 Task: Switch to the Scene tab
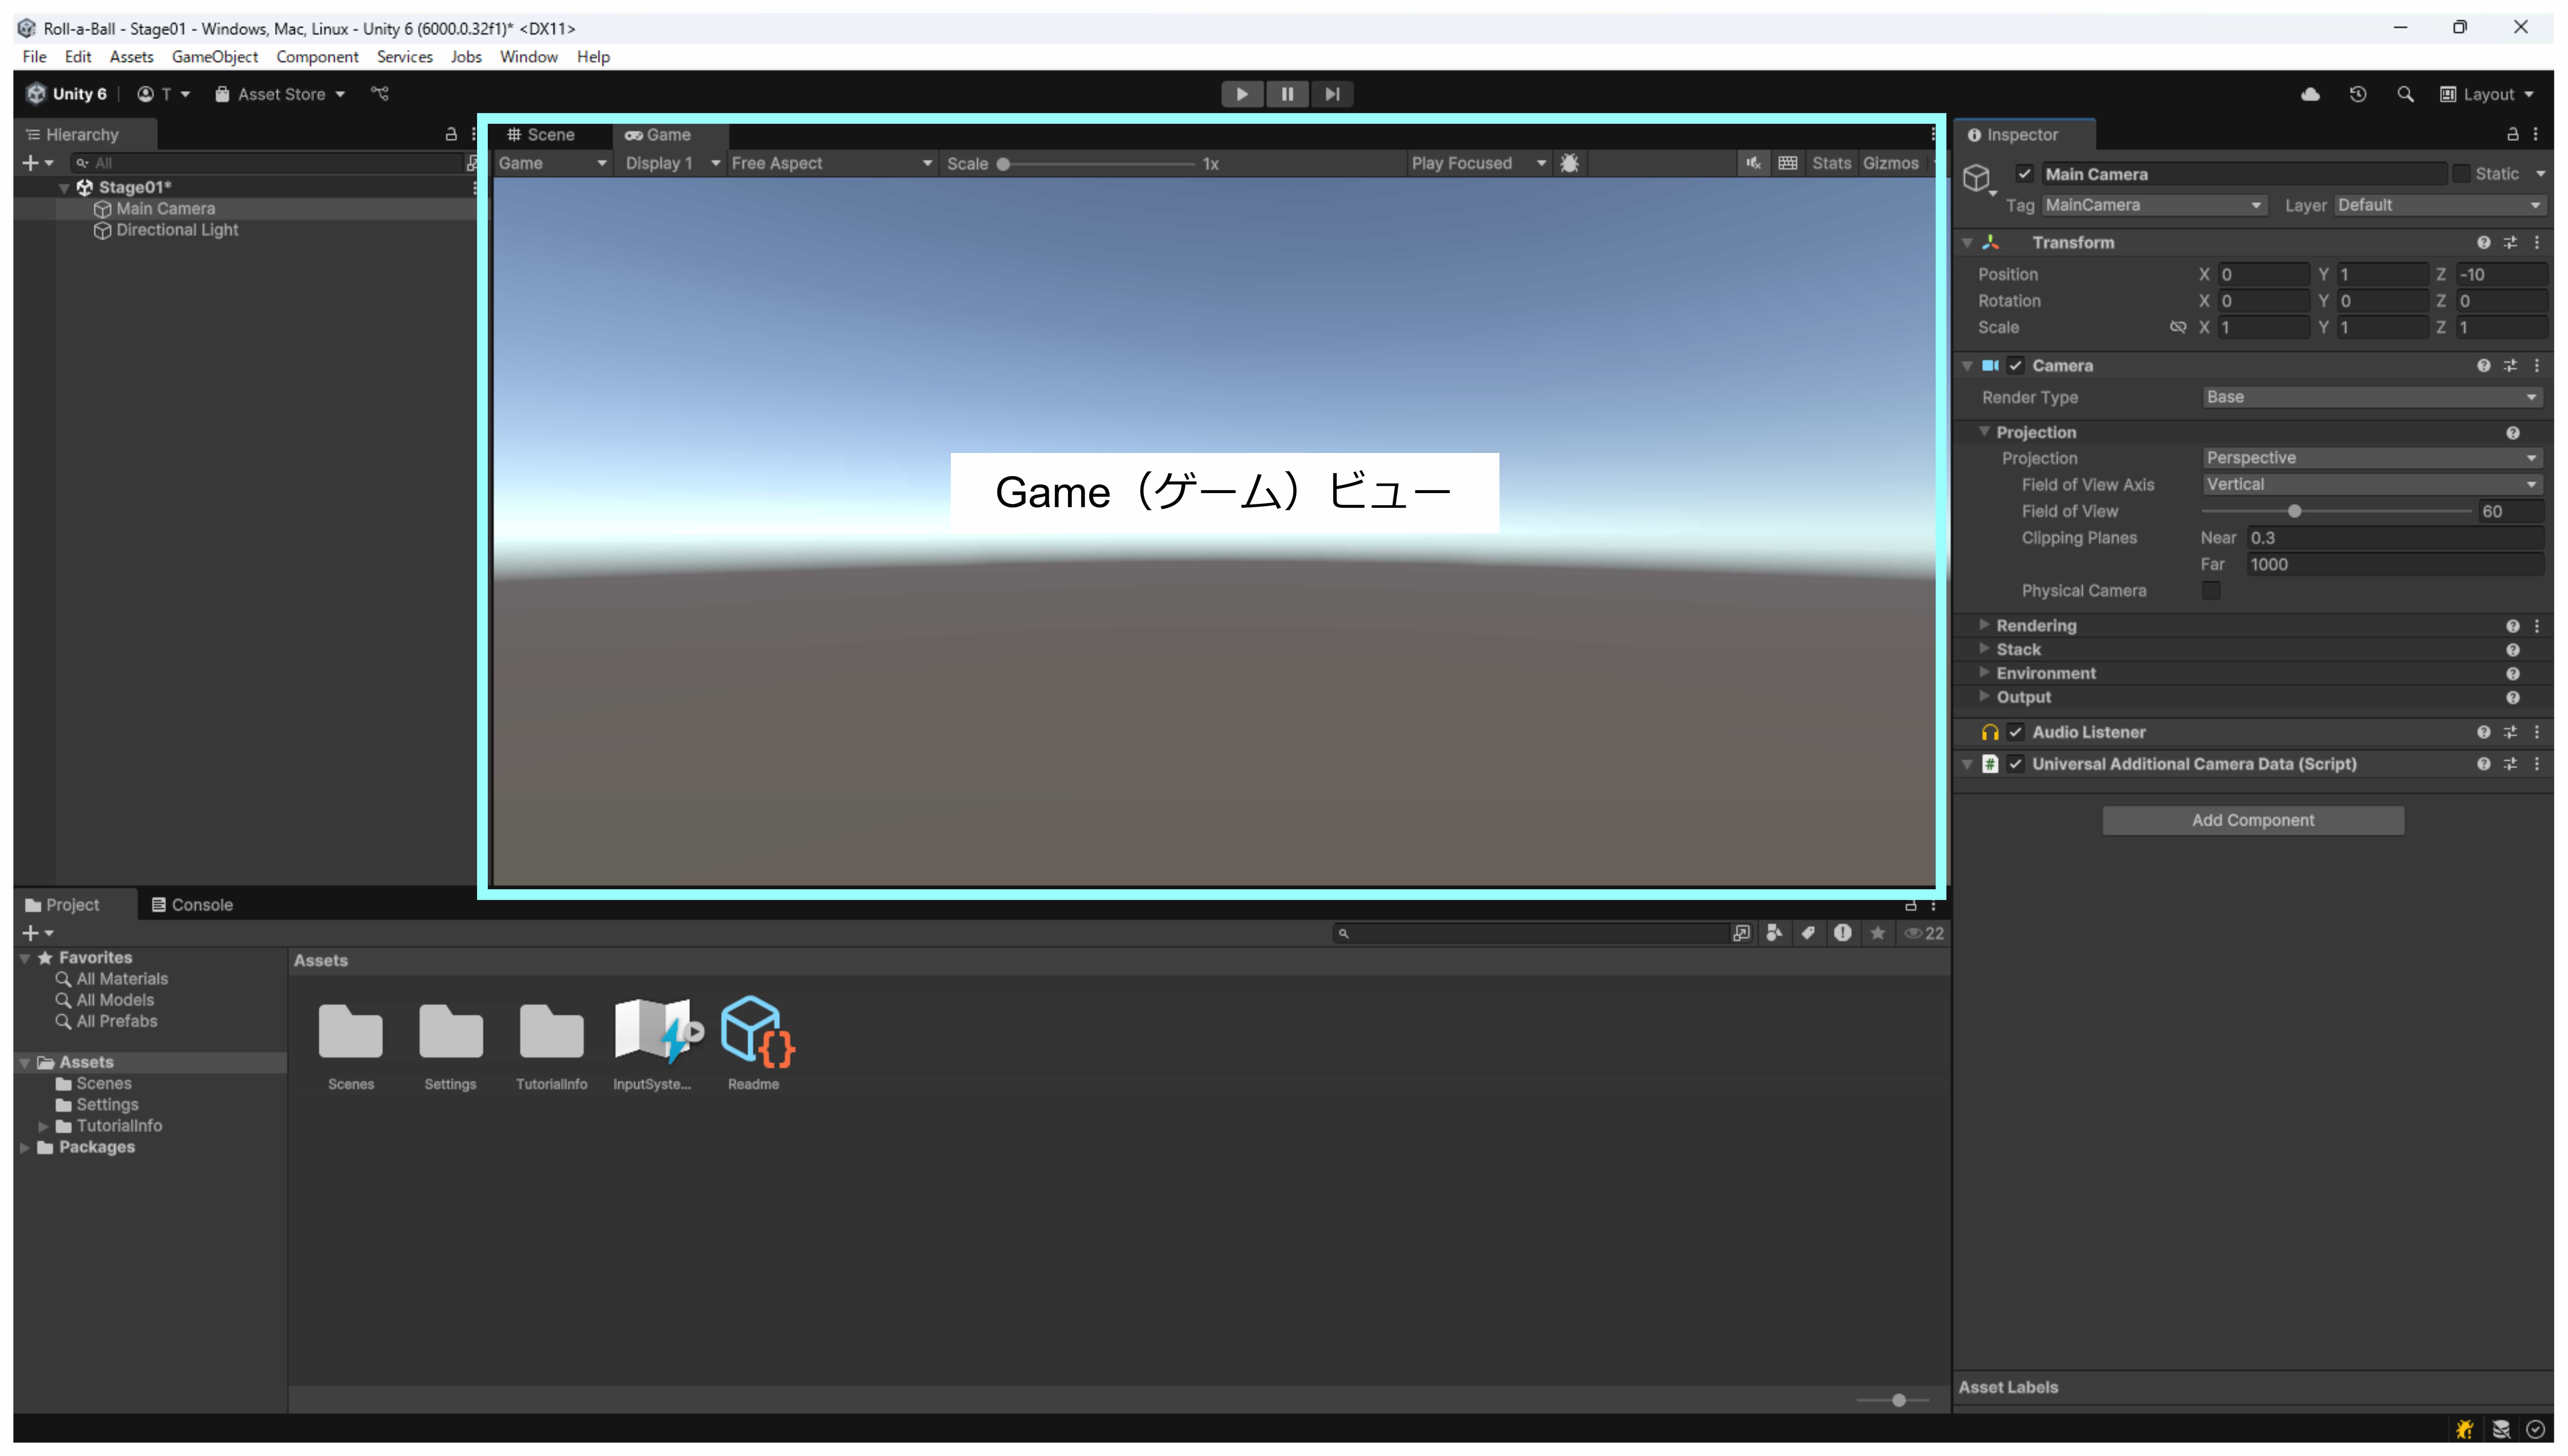pos(542,135)
